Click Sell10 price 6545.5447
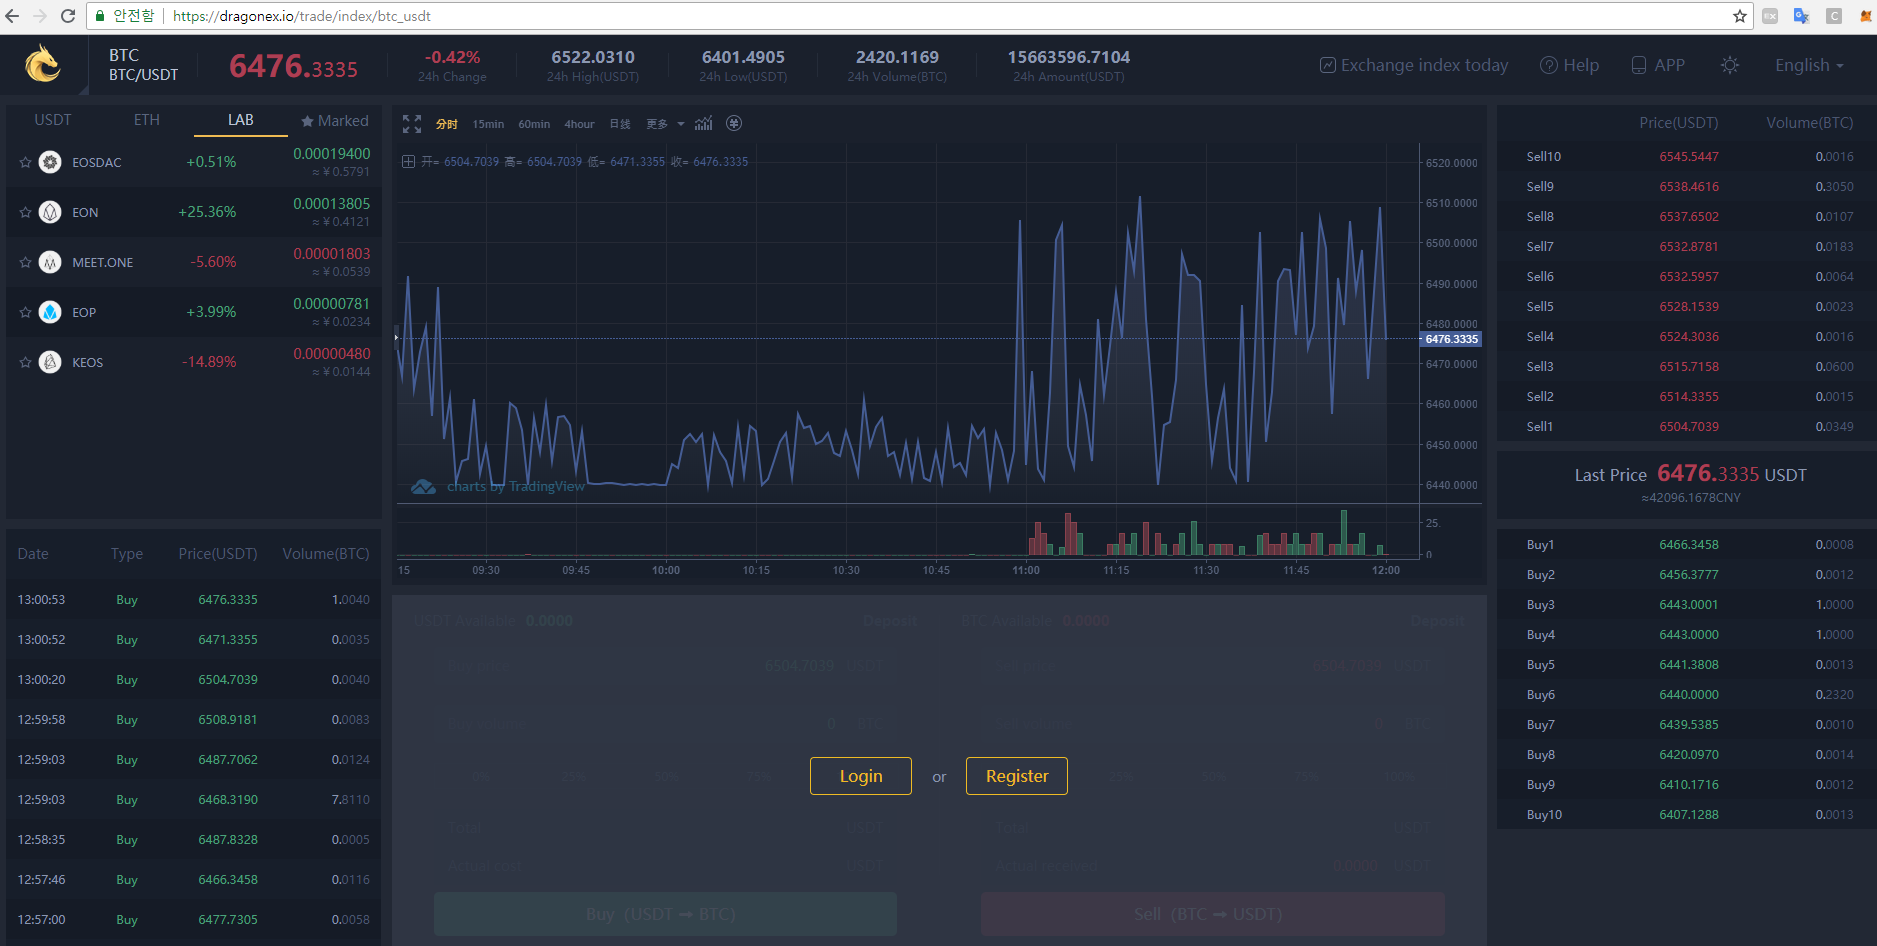The height and width of the screenshot is (946, 1877). (x=1689, y=157)
